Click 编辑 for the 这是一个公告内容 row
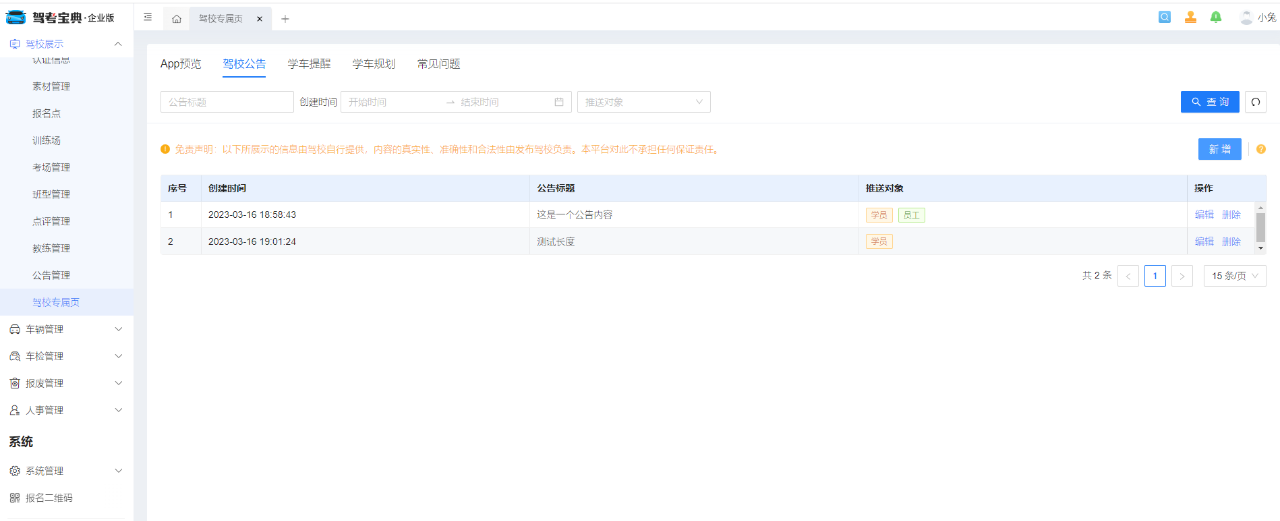1280x521 pixels. pyautogui.click(x=1204, y=215)
